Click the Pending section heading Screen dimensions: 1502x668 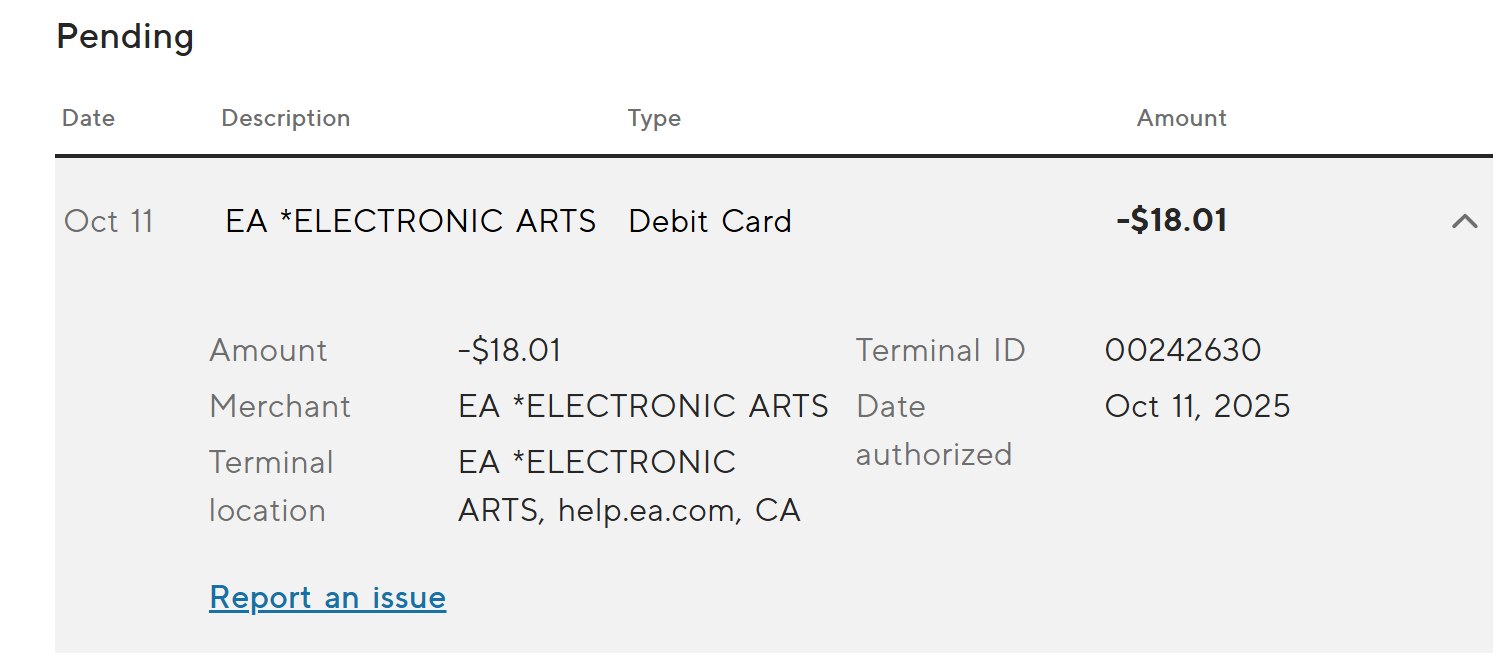click(x=125, y=37)
